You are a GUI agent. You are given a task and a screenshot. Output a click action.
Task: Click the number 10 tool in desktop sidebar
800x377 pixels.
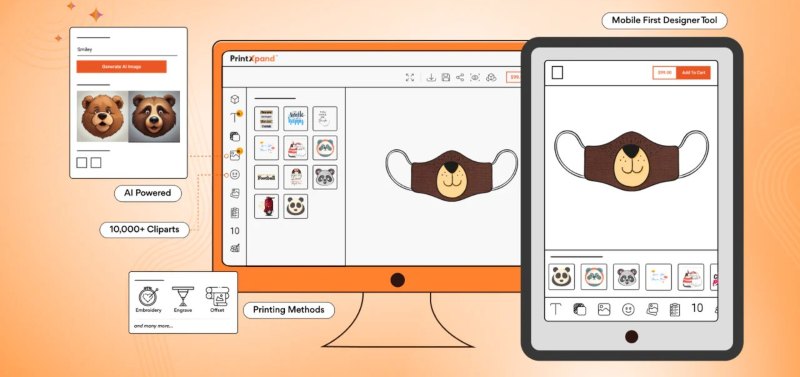pos(235,231)
